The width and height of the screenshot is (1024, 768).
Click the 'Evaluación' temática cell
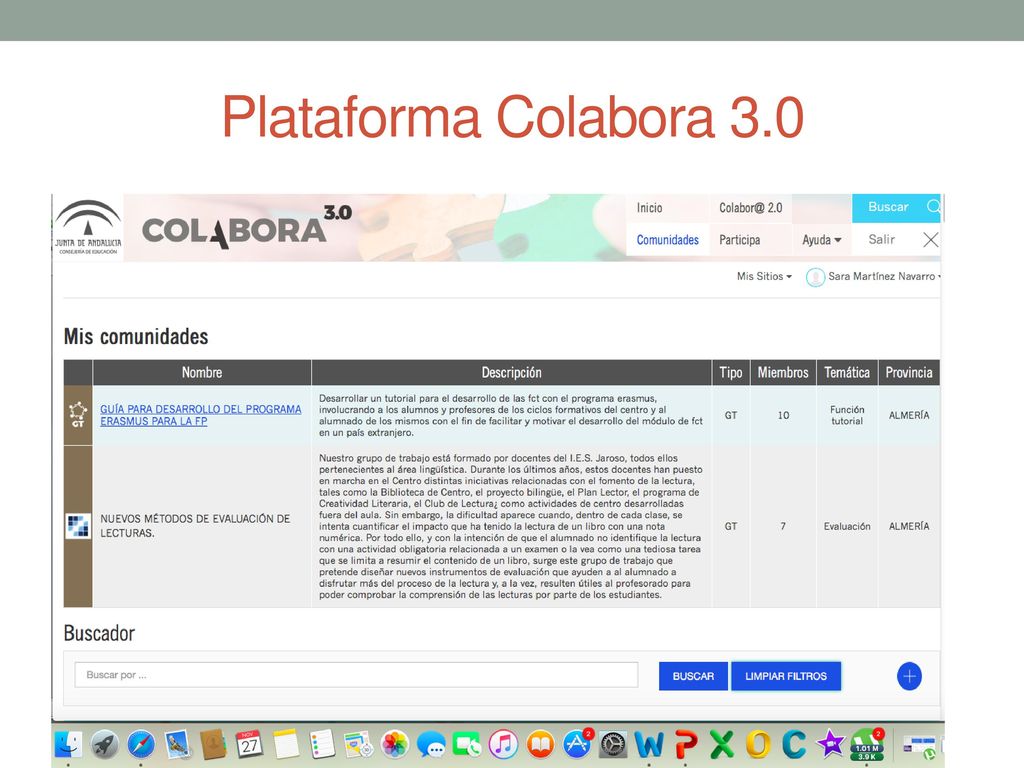[x=847, y=526]
